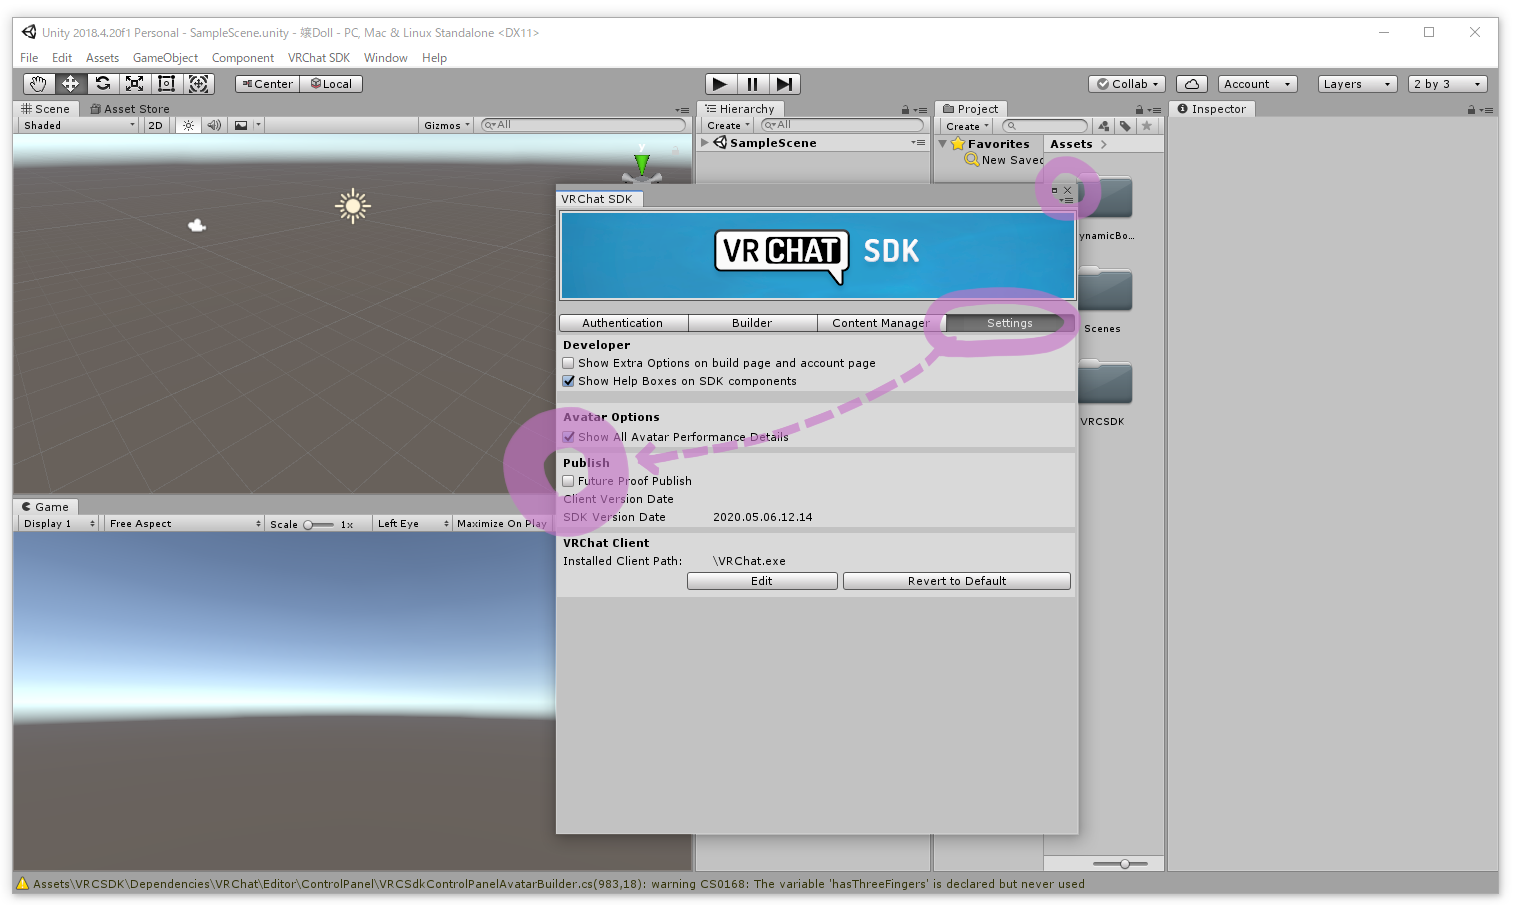Toggle Local handle rotation button
The height and width of the screenshot is (905, 1516).
pyautogui.click(x=331, y=84)
